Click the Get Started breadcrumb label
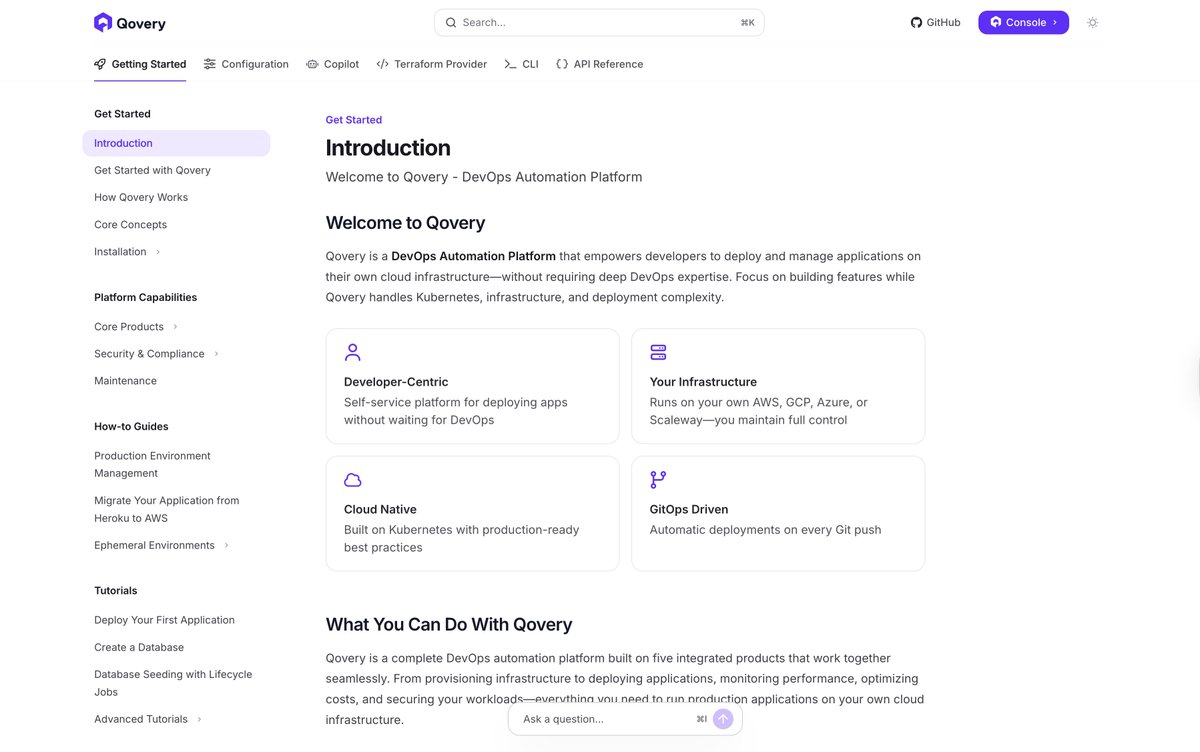1200x752 pixels. (354, 120)
